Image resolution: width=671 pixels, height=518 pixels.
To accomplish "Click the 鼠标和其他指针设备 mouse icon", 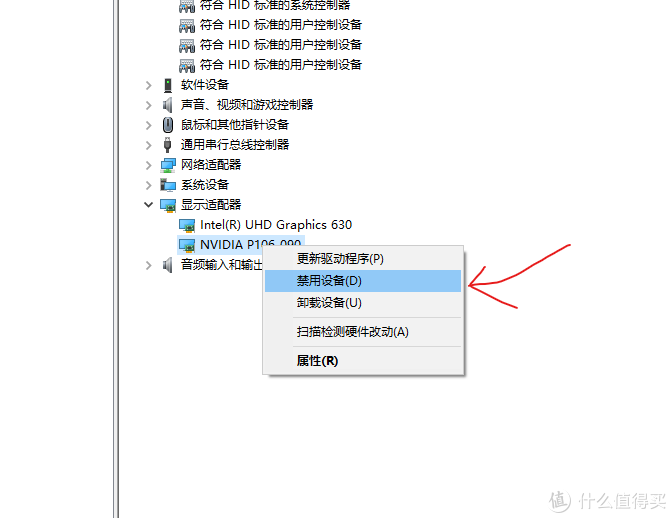I will [x=168, y=125].
